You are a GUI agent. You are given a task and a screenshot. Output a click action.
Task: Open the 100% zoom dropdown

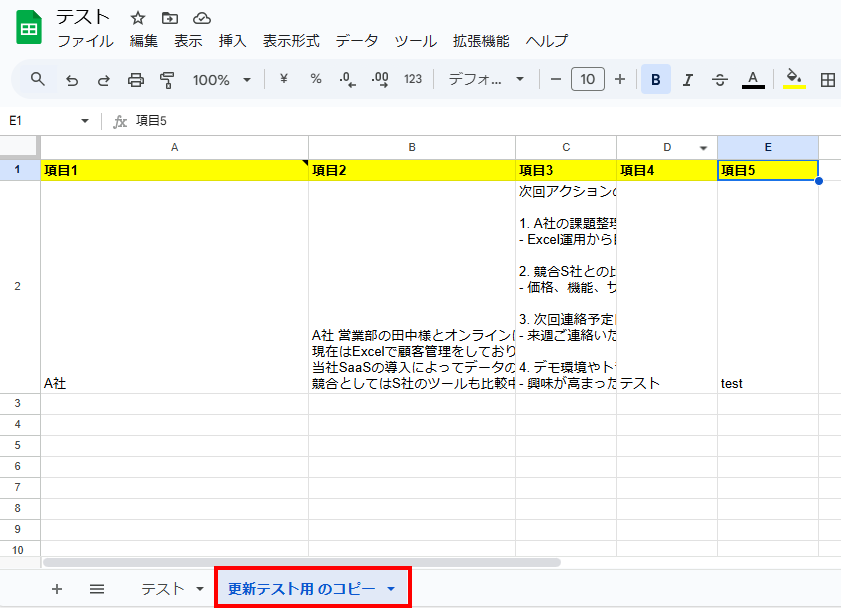222,80
